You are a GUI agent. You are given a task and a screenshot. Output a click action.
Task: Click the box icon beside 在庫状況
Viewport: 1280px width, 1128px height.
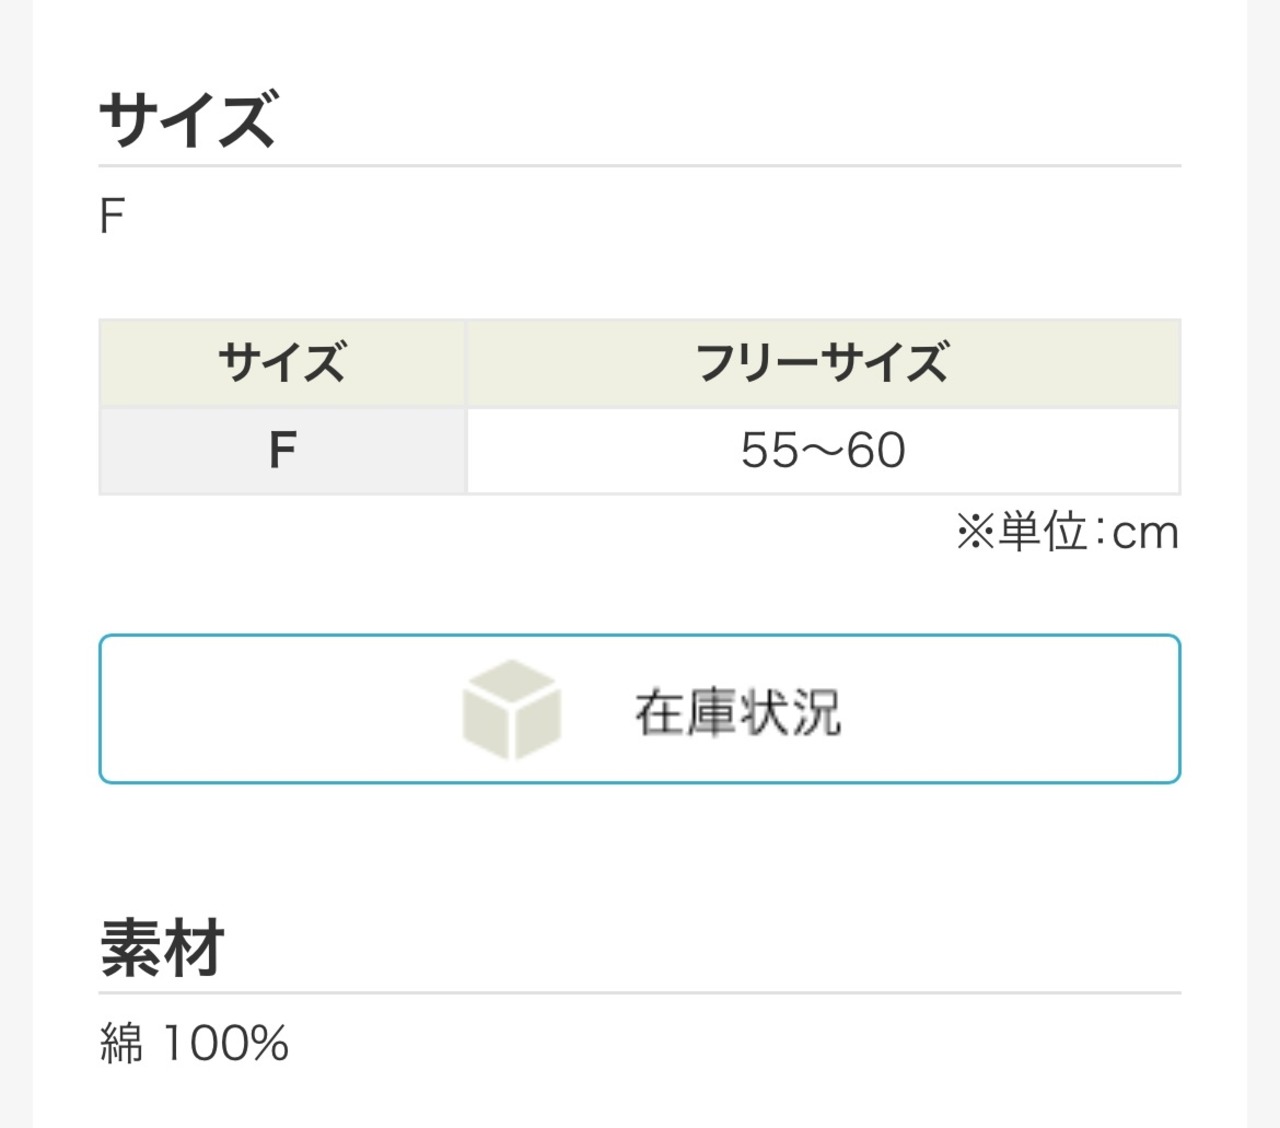[x=511, y=710]
